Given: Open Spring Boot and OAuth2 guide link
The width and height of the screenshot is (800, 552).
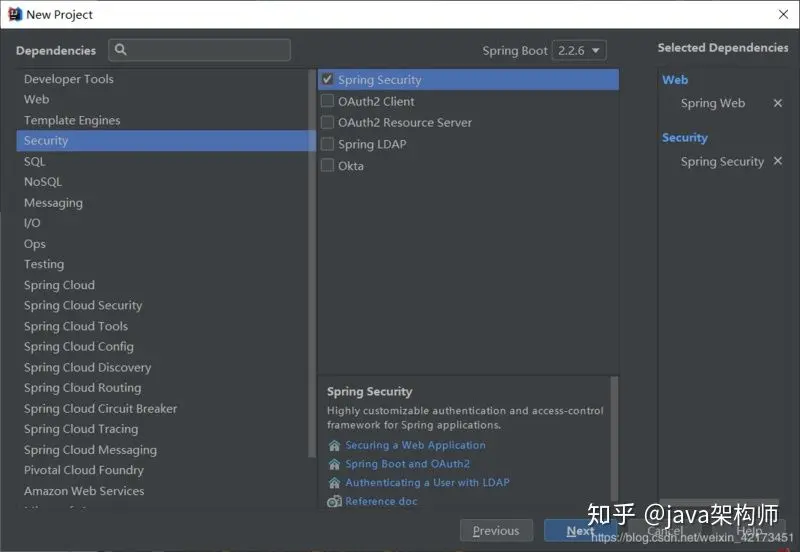Looking at the screenshot, I should [x=408, y=464].
